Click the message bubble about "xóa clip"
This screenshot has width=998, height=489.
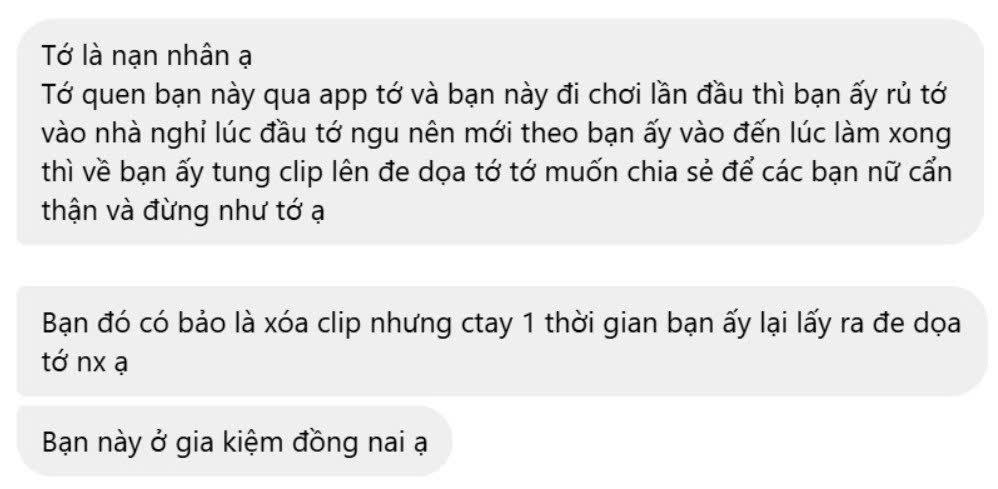pyautogui.click(x=502, y=341)
